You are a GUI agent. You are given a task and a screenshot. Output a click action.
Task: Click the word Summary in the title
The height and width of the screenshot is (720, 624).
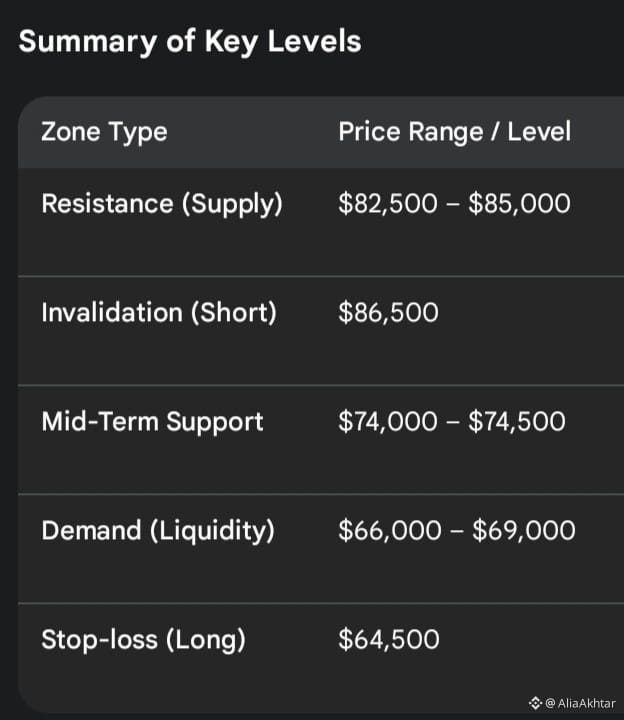(x=77, y=42)
